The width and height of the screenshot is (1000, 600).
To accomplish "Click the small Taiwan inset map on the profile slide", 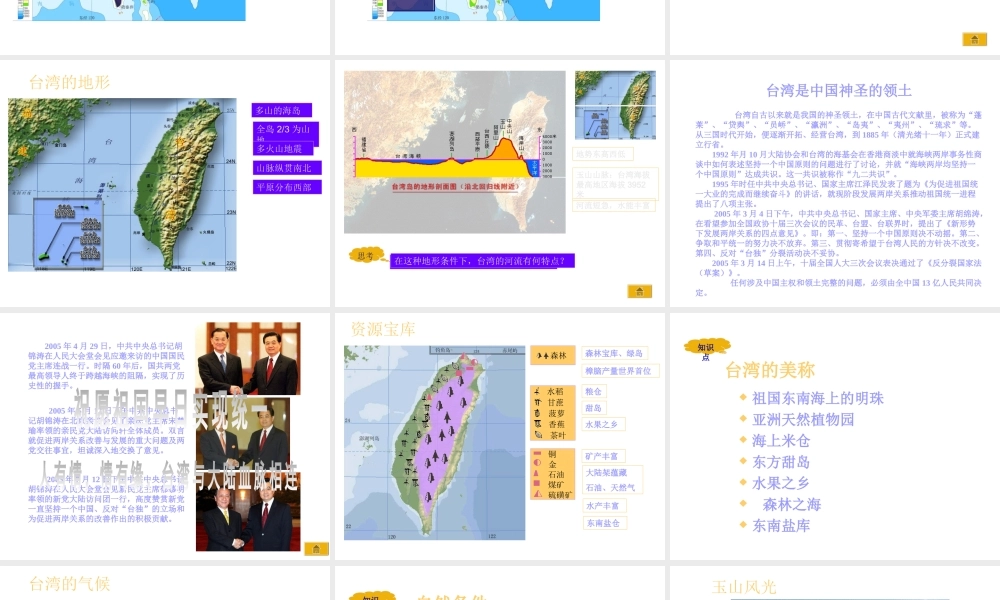I will point(615,105).
